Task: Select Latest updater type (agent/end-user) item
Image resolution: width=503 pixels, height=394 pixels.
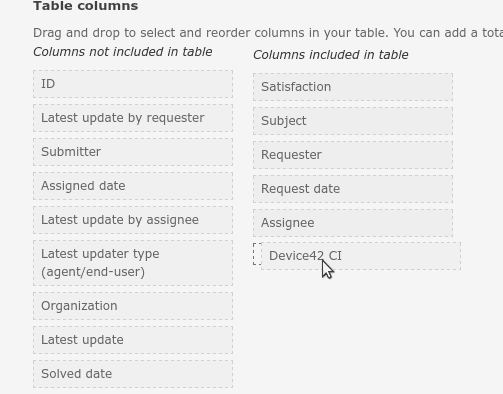Action: click(x=133, y=263)
